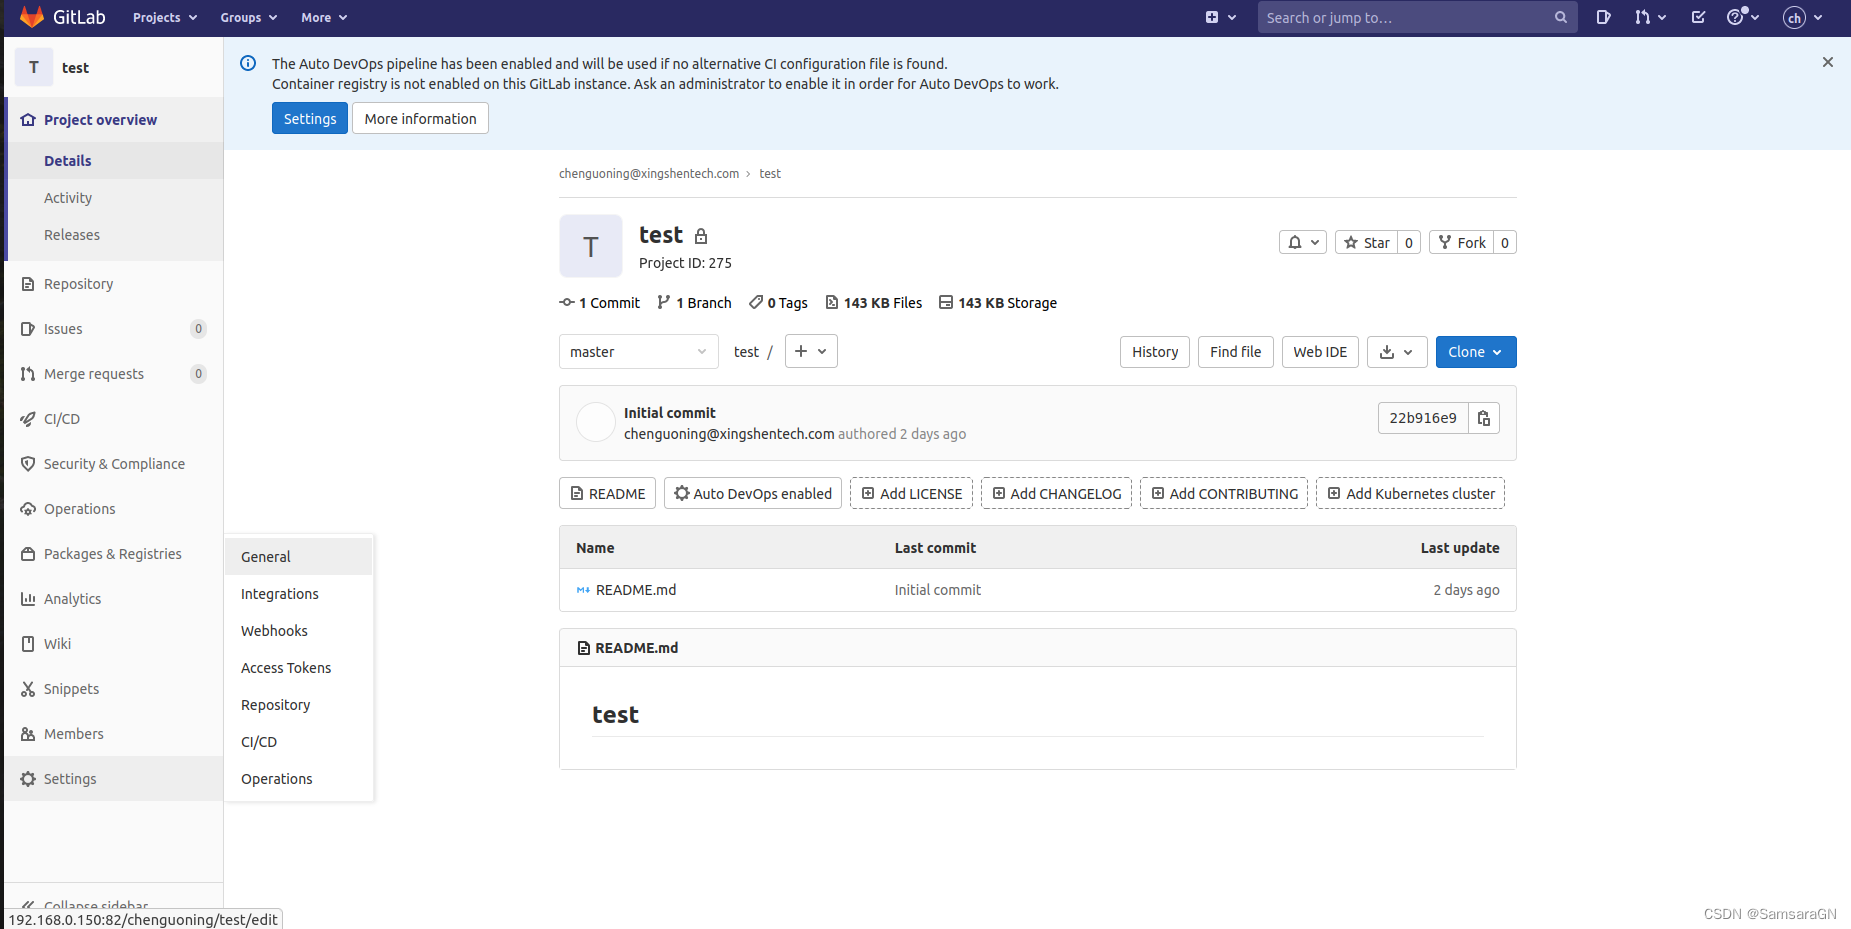Star the test project
Screen dimensions: 1851x929
(x=1366, y=242)
